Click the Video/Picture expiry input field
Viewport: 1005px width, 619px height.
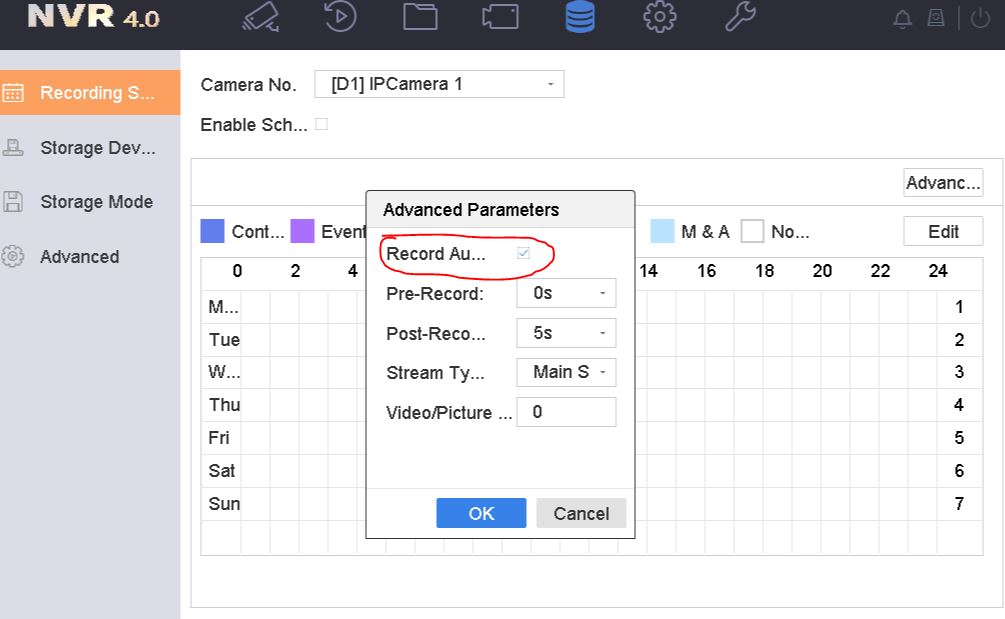[566, 412]
